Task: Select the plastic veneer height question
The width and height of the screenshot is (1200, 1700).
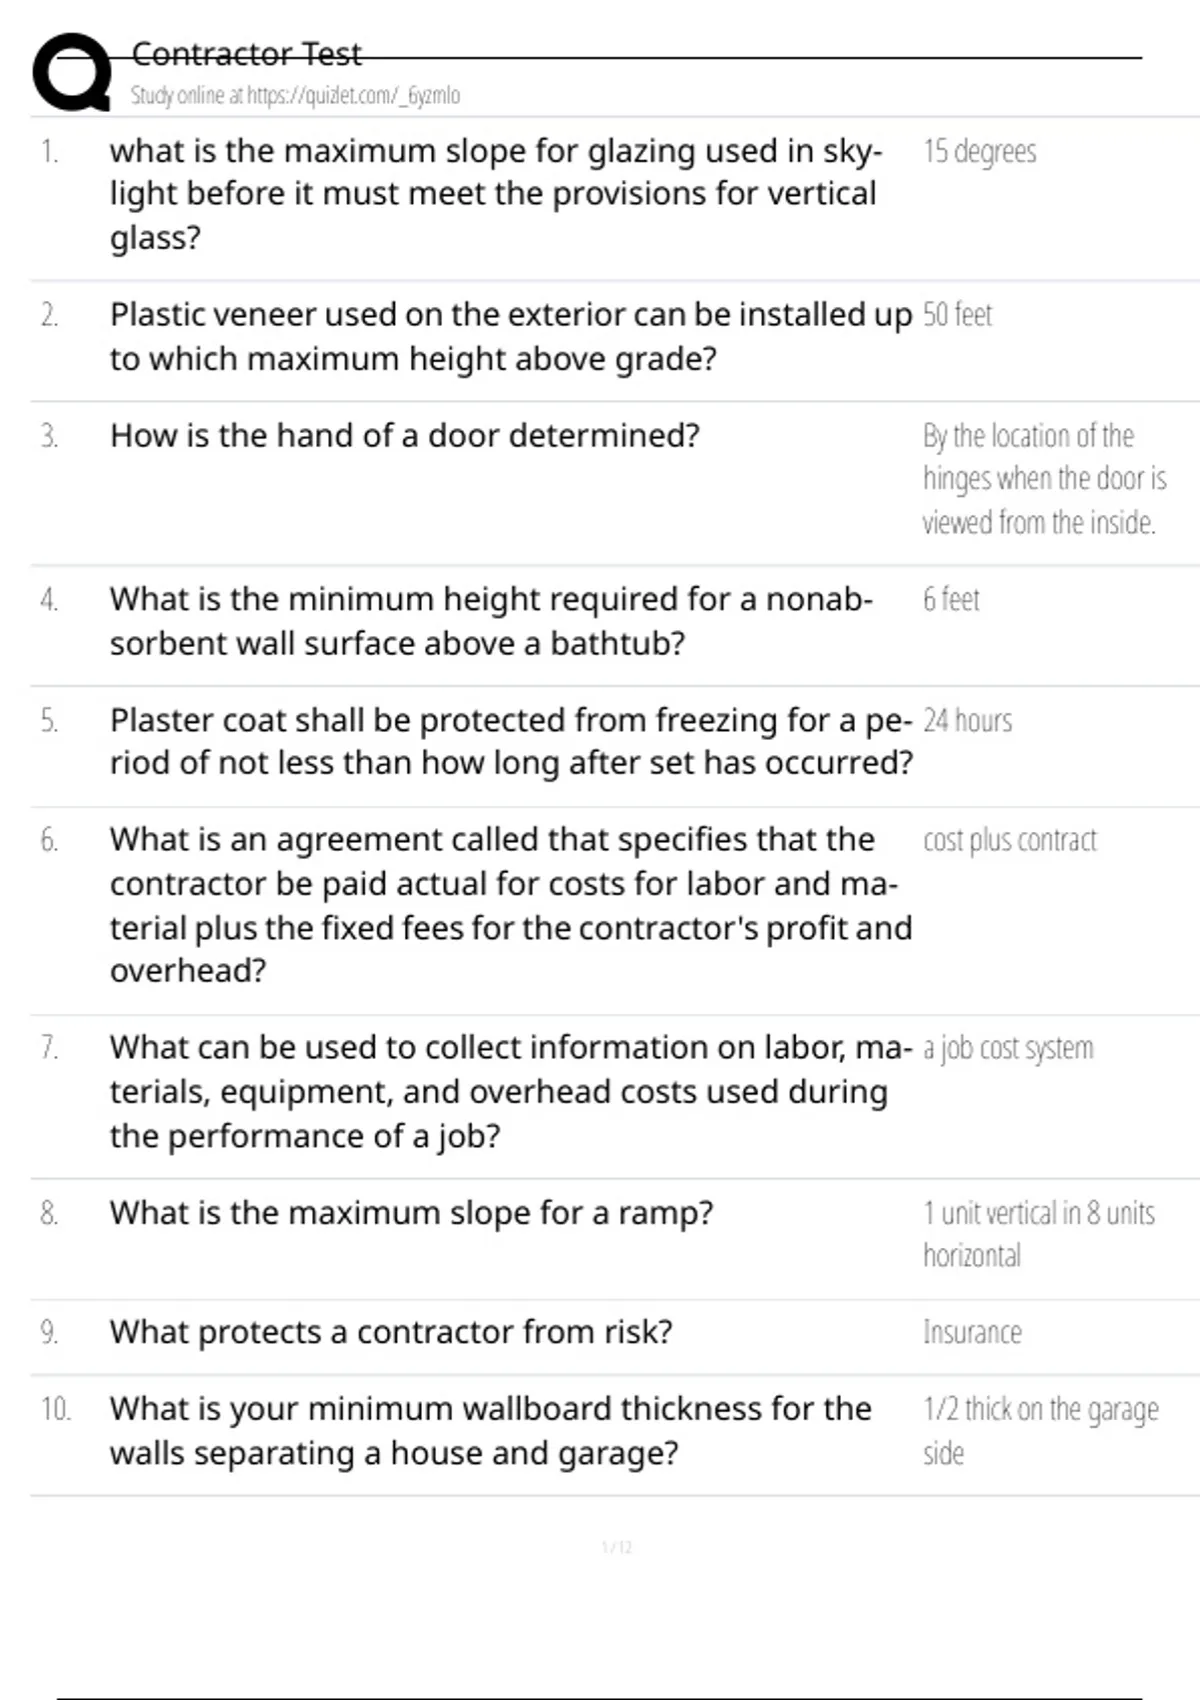Action: coord(510,336)
